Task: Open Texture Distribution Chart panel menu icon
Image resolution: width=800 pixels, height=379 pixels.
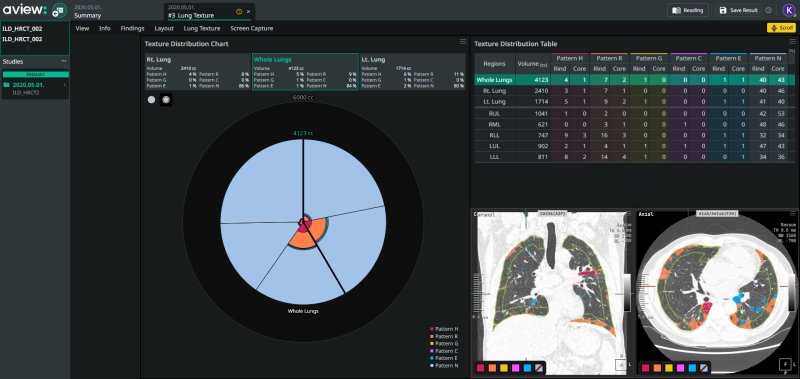Action: pos(463,42)
